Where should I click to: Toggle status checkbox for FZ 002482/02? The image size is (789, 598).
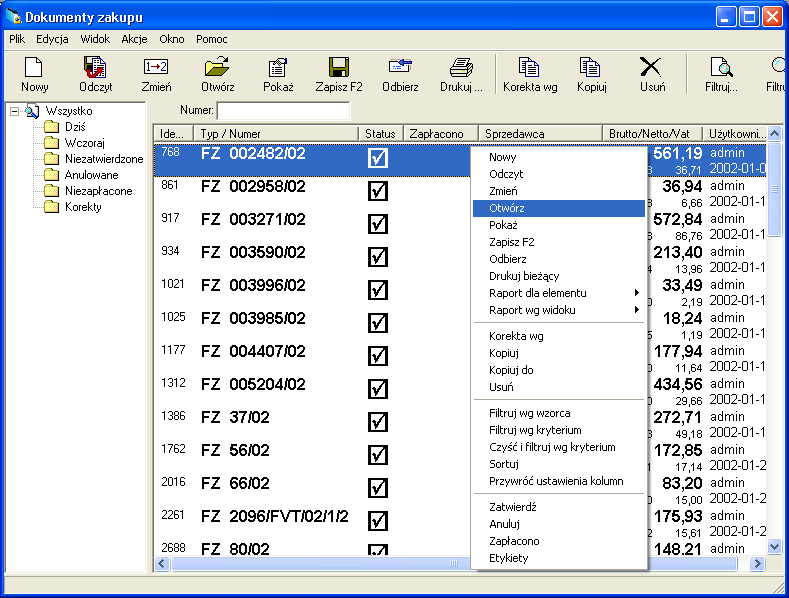tap(377, 158)
